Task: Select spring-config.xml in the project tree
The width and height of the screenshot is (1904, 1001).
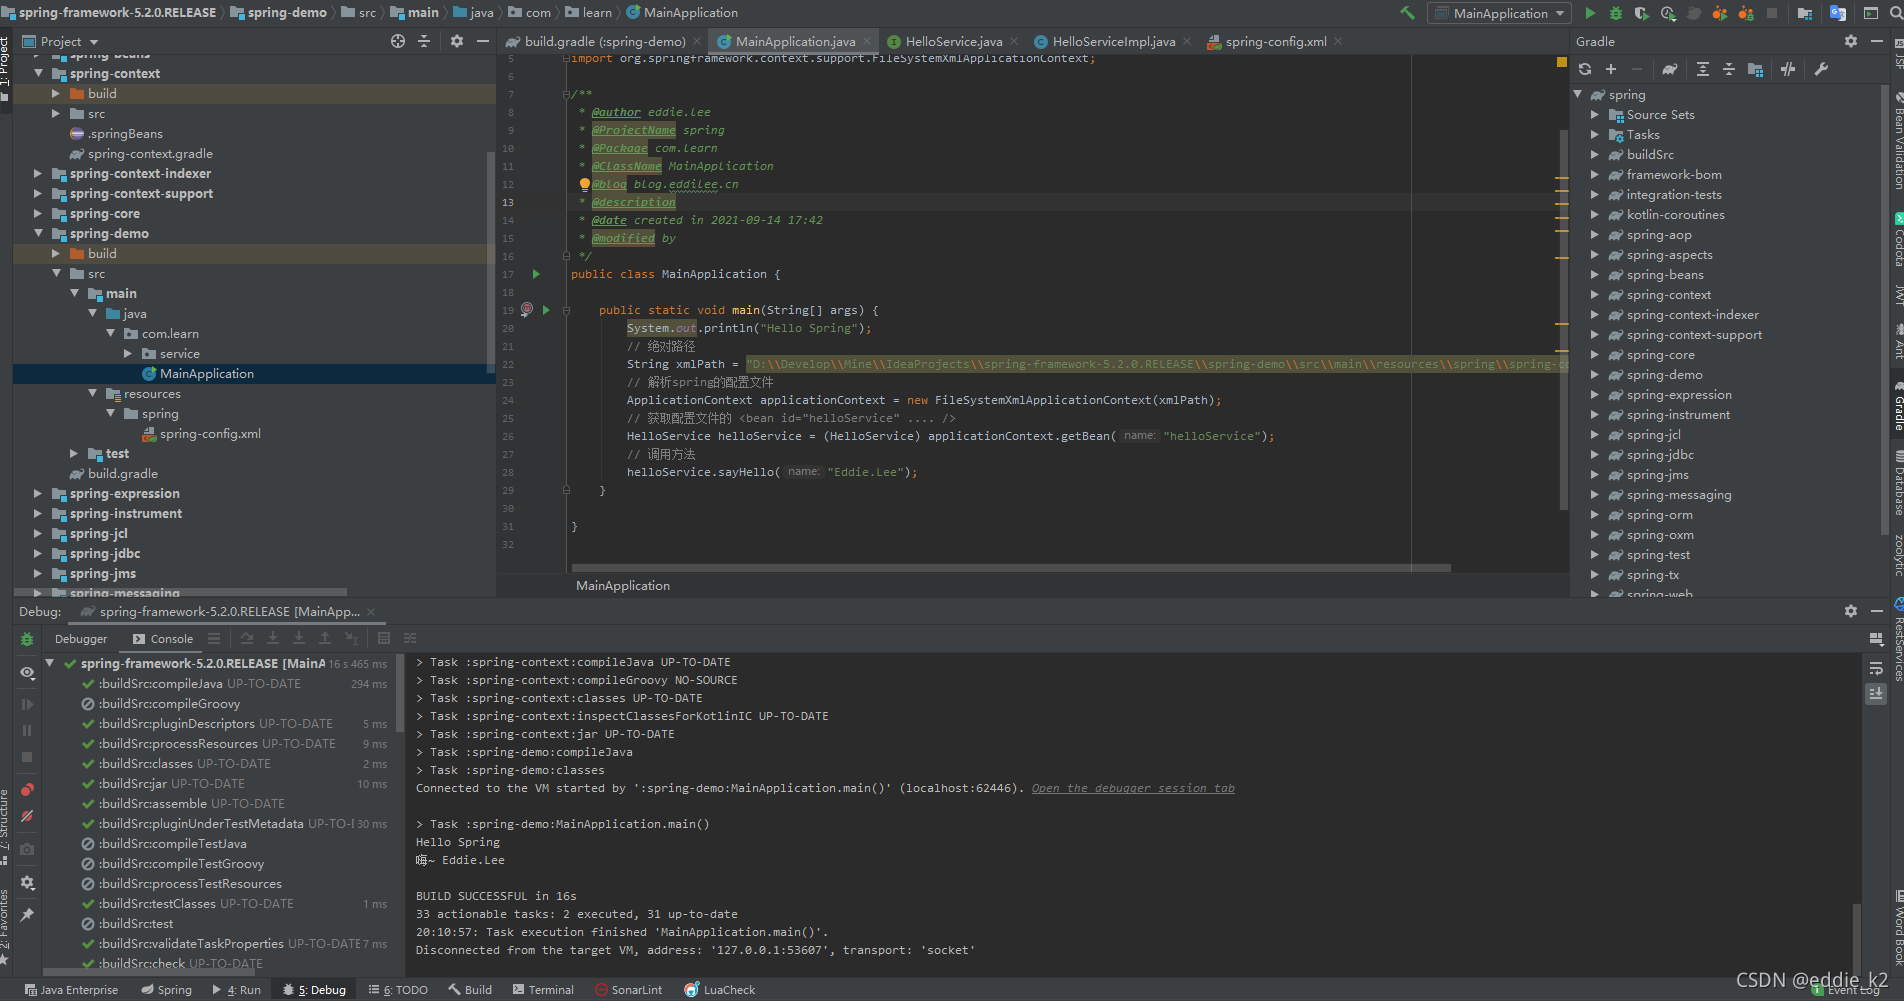Action: point(210,433)
